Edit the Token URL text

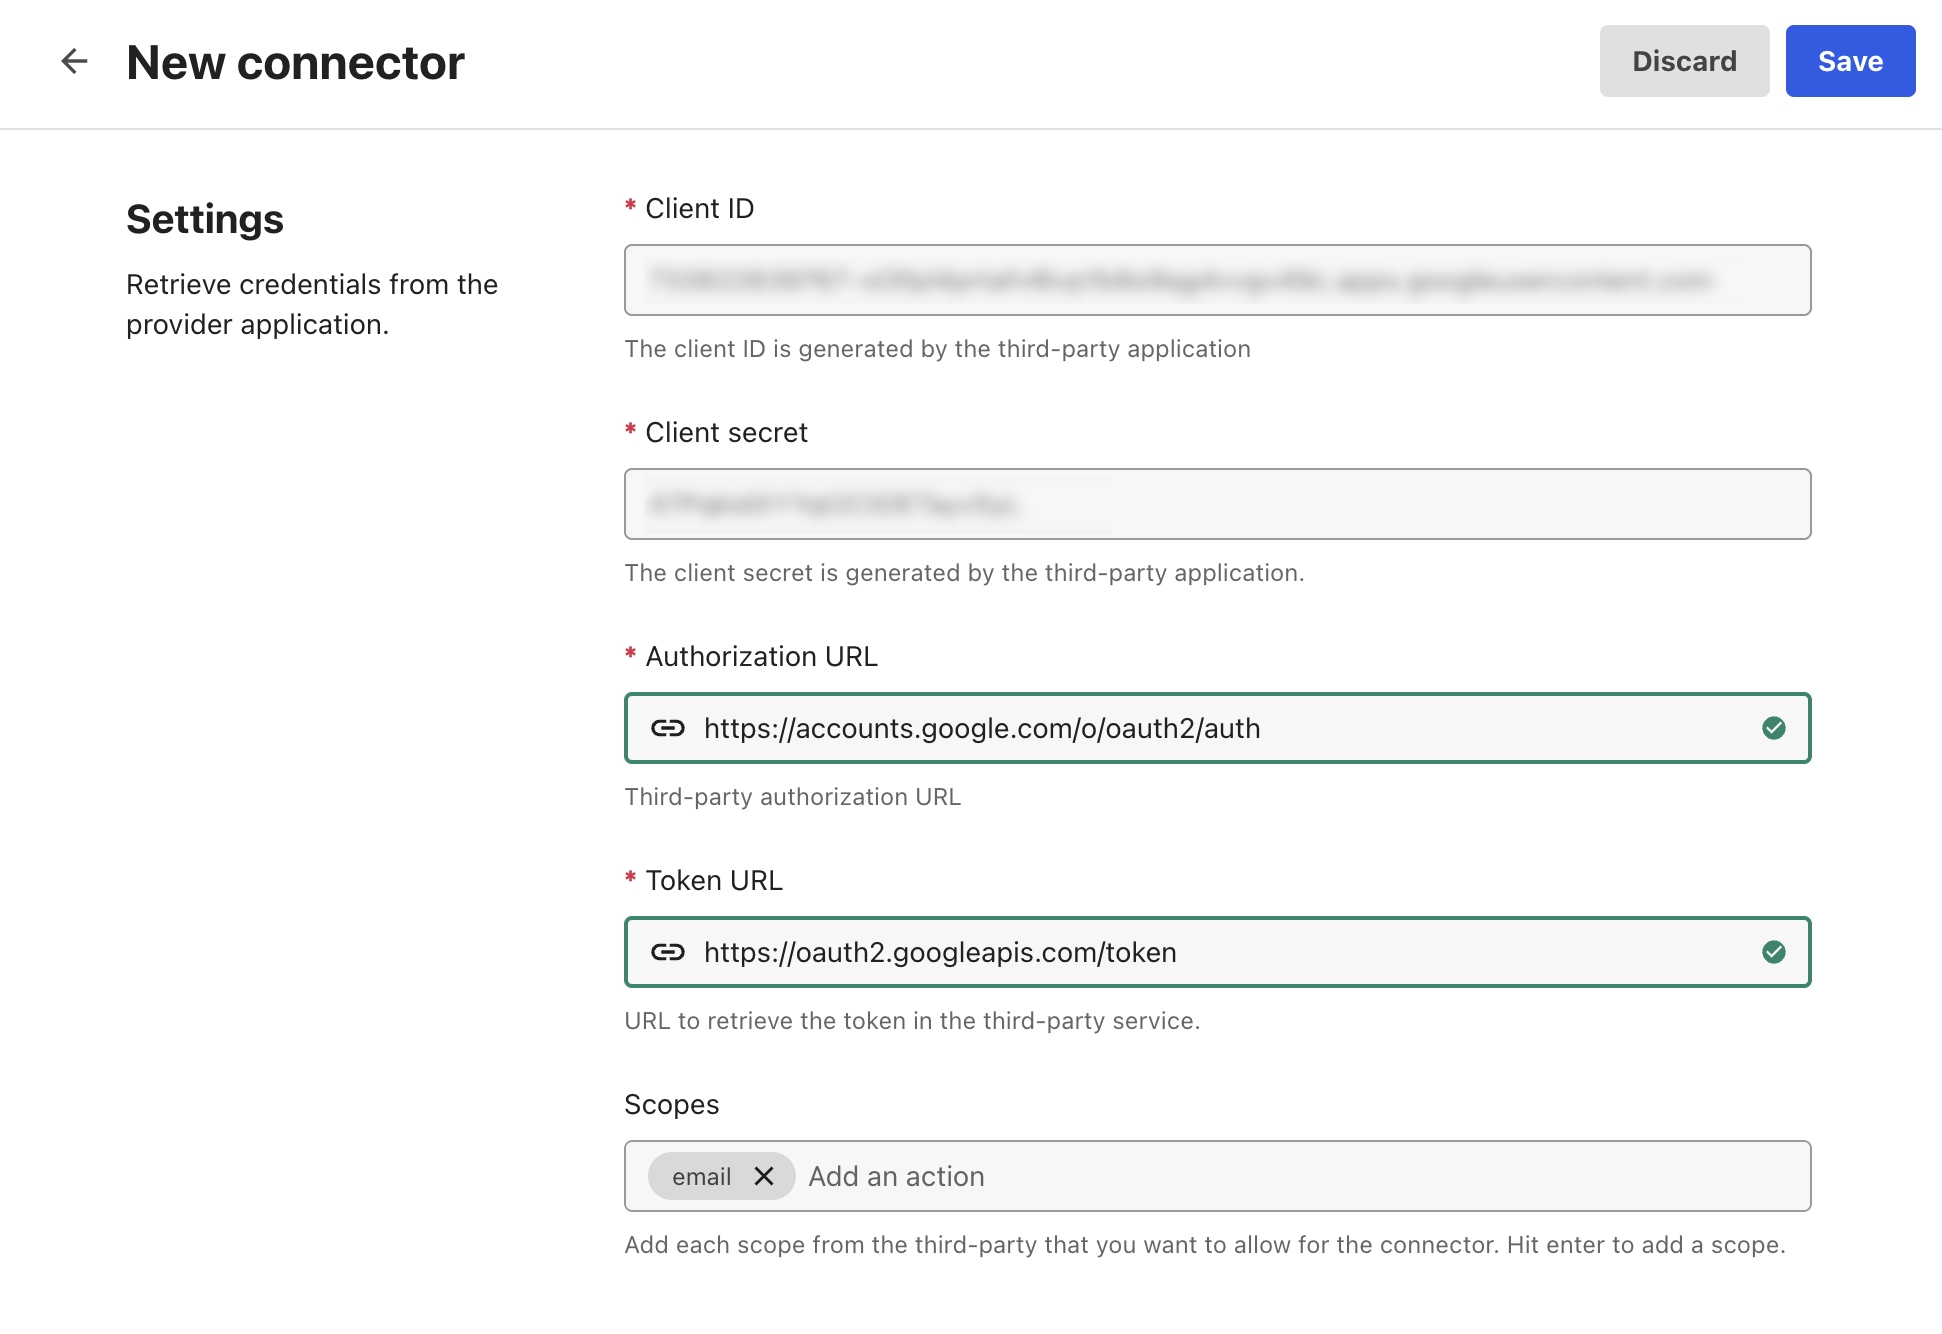tap(940, 952)
